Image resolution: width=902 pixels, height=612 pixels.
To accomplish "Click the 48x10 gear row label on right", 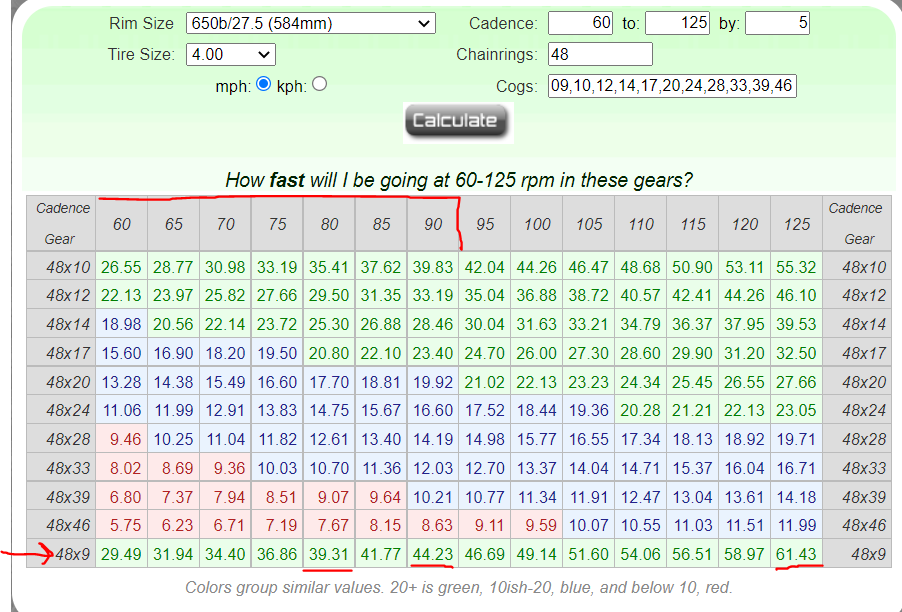I will tap(859, 267).
